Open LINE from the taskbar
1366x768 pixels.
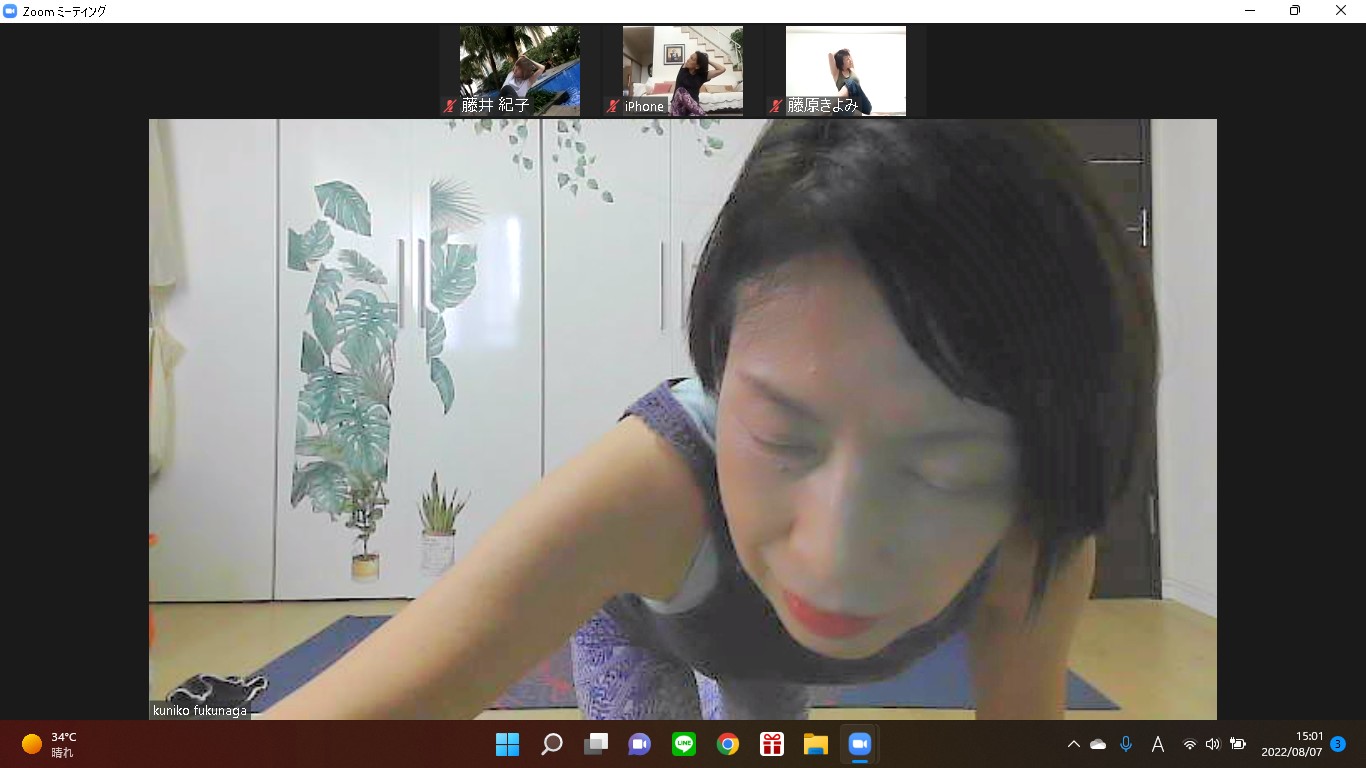click(x=684, y=744)
